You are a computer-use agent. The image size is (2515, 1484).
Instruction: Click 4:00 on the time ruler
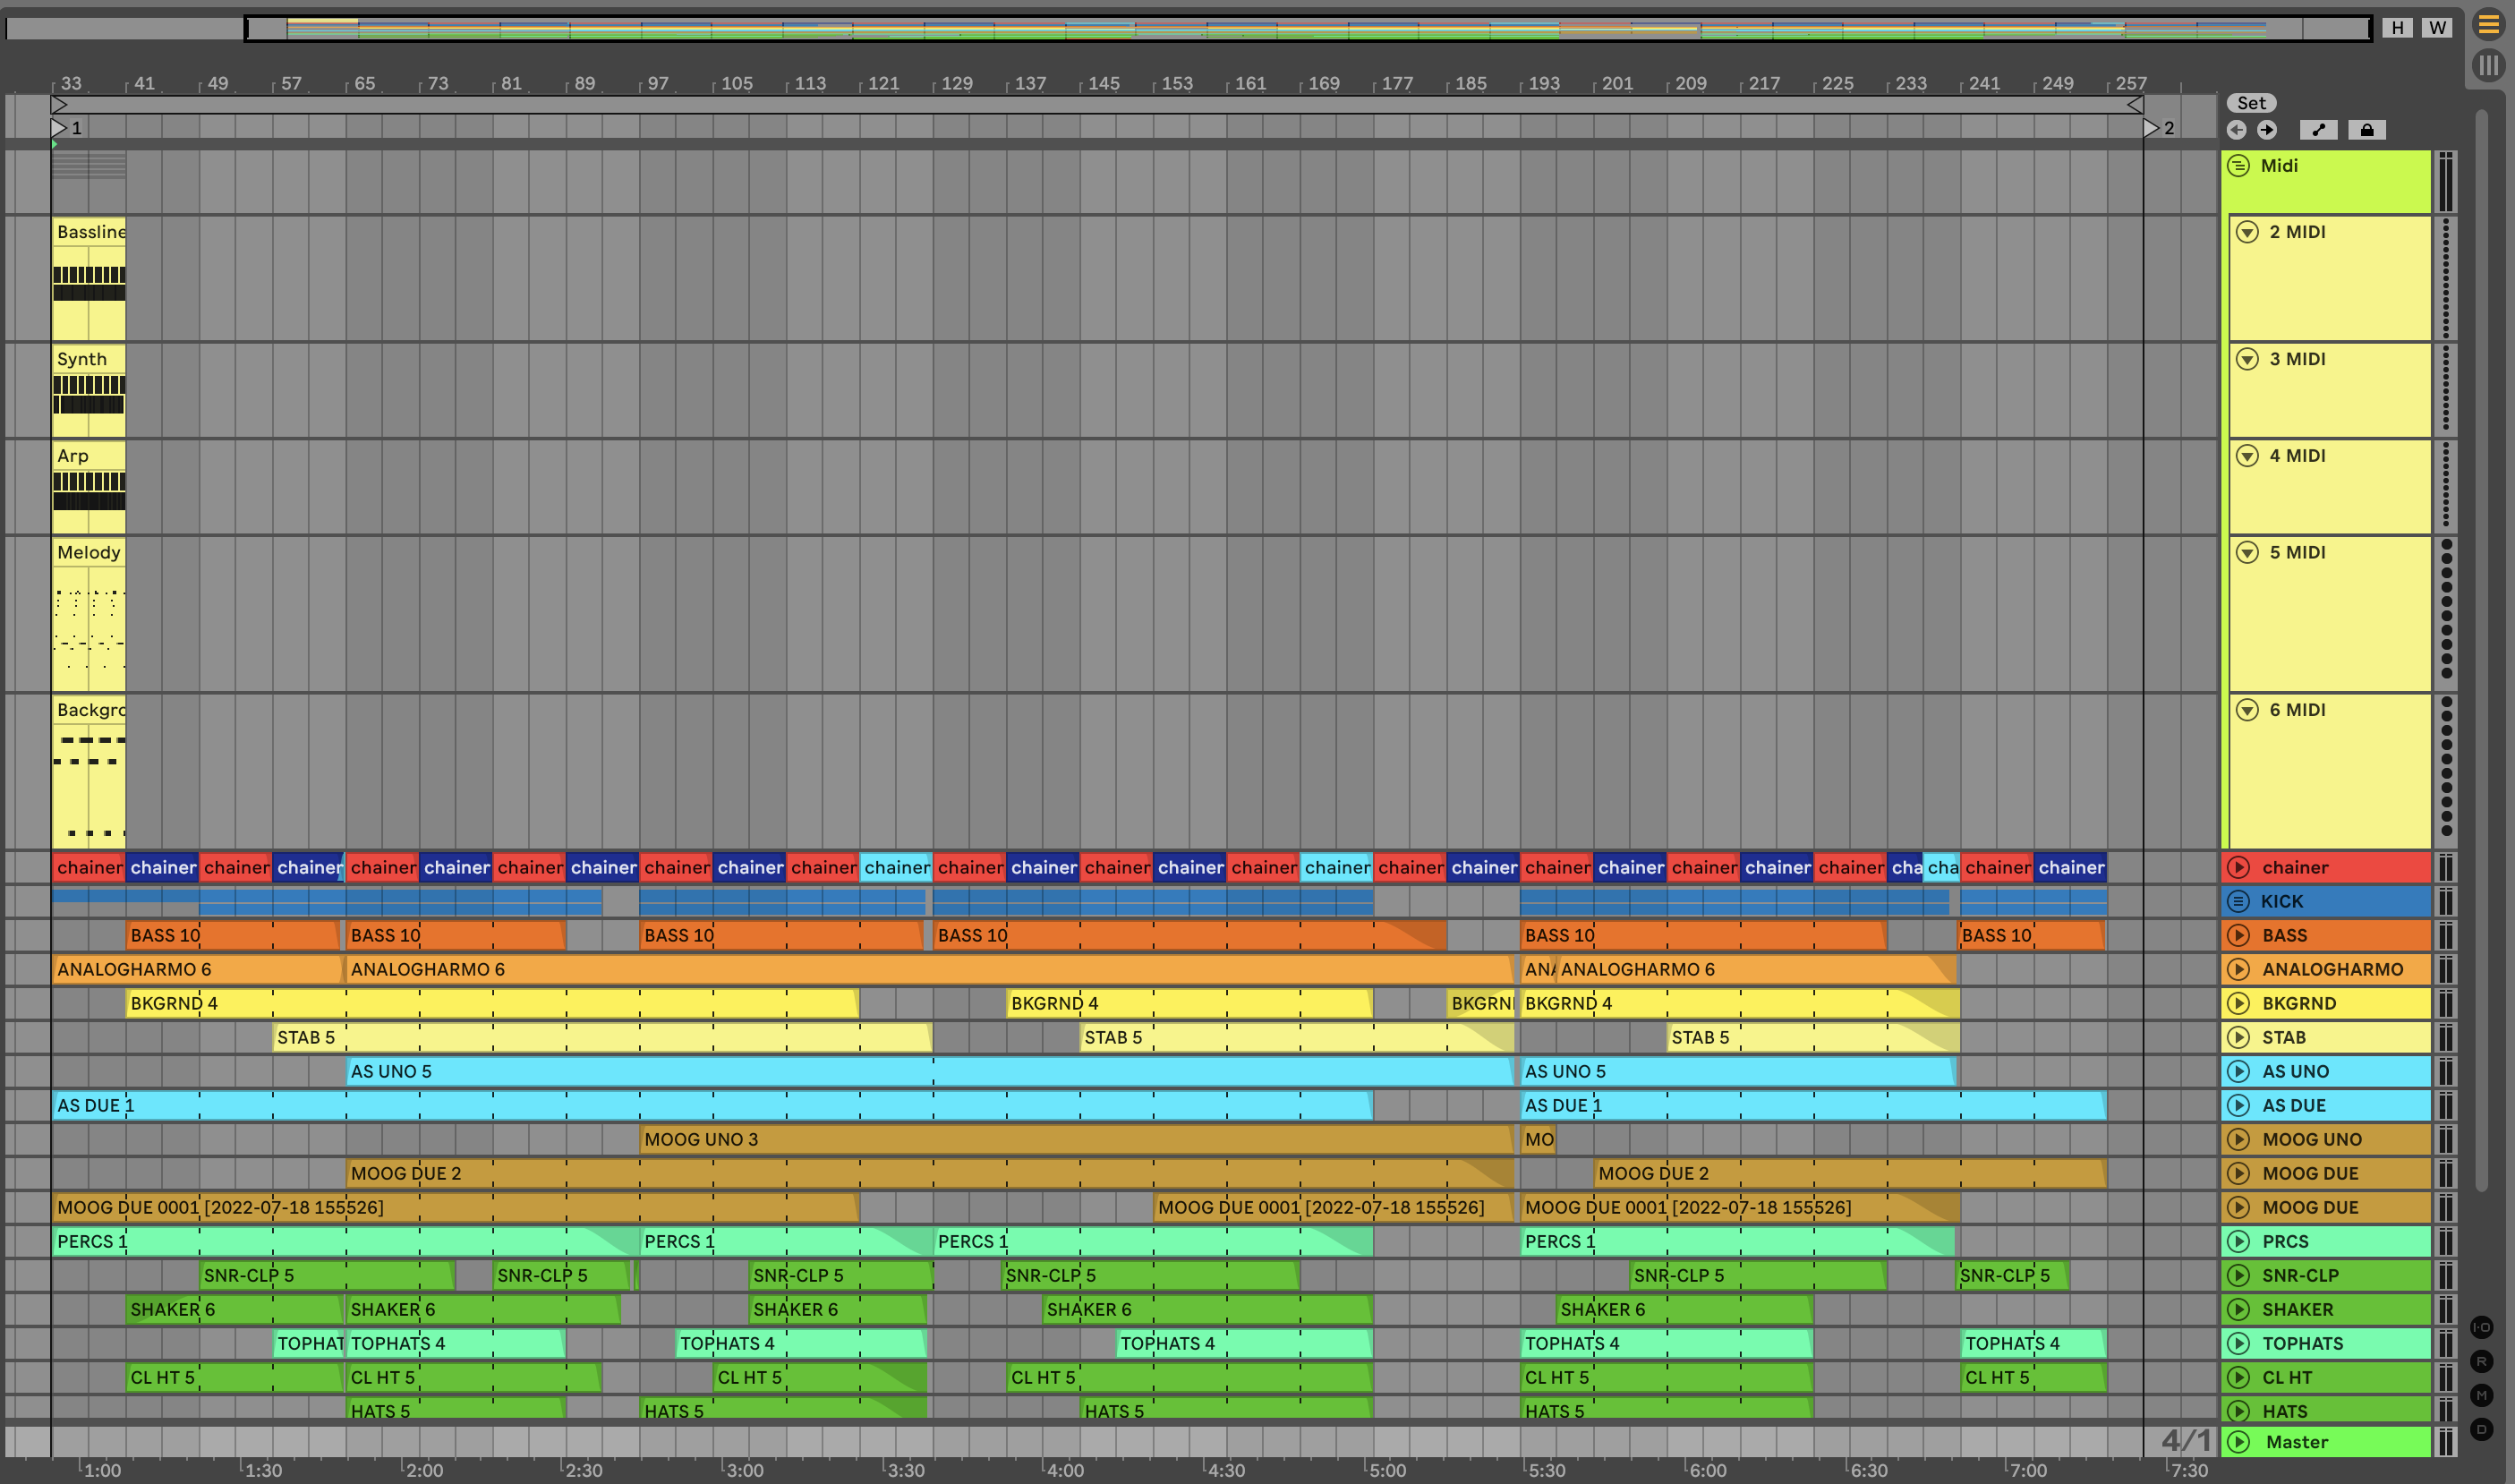tap(1063, 1470)
